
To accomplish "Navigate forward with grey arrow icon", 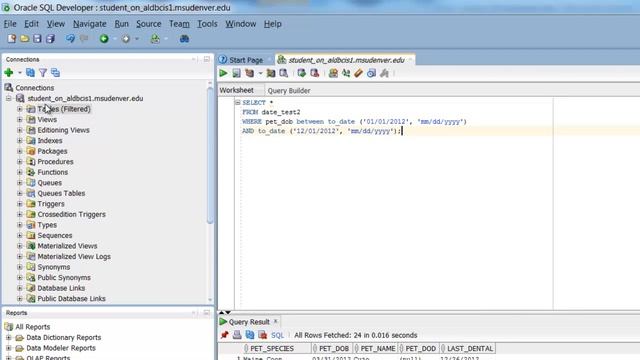I will (126, 39).
